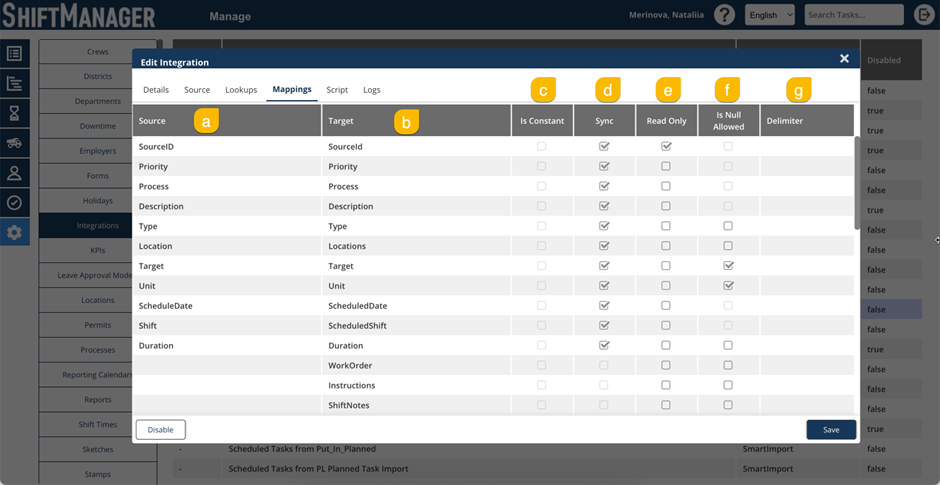Select the truck equipment sidebar icon
This screenshot has height=485, width=940.
[x=14, y=144]
